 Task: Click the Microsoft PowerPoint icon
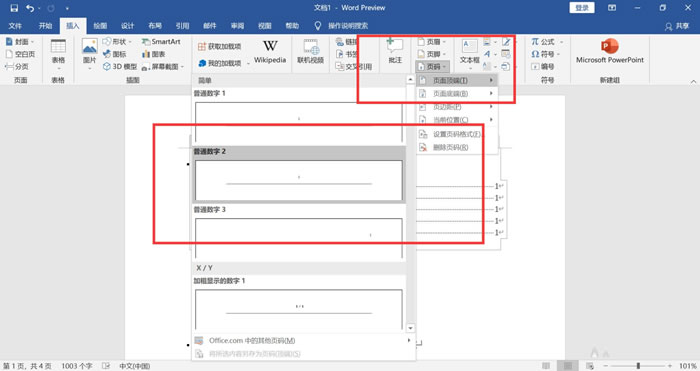click(610, 46)
